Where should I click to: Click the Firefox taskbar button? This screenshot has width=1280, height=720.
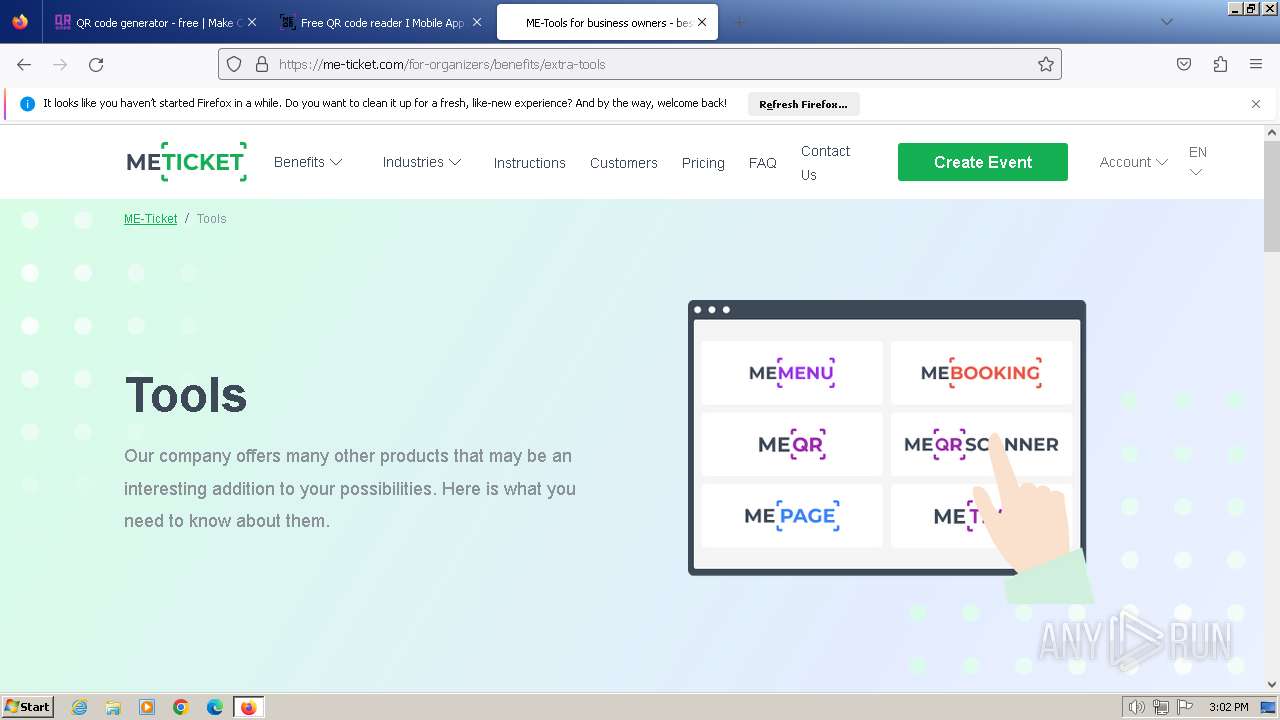click(x=248, y=707)
